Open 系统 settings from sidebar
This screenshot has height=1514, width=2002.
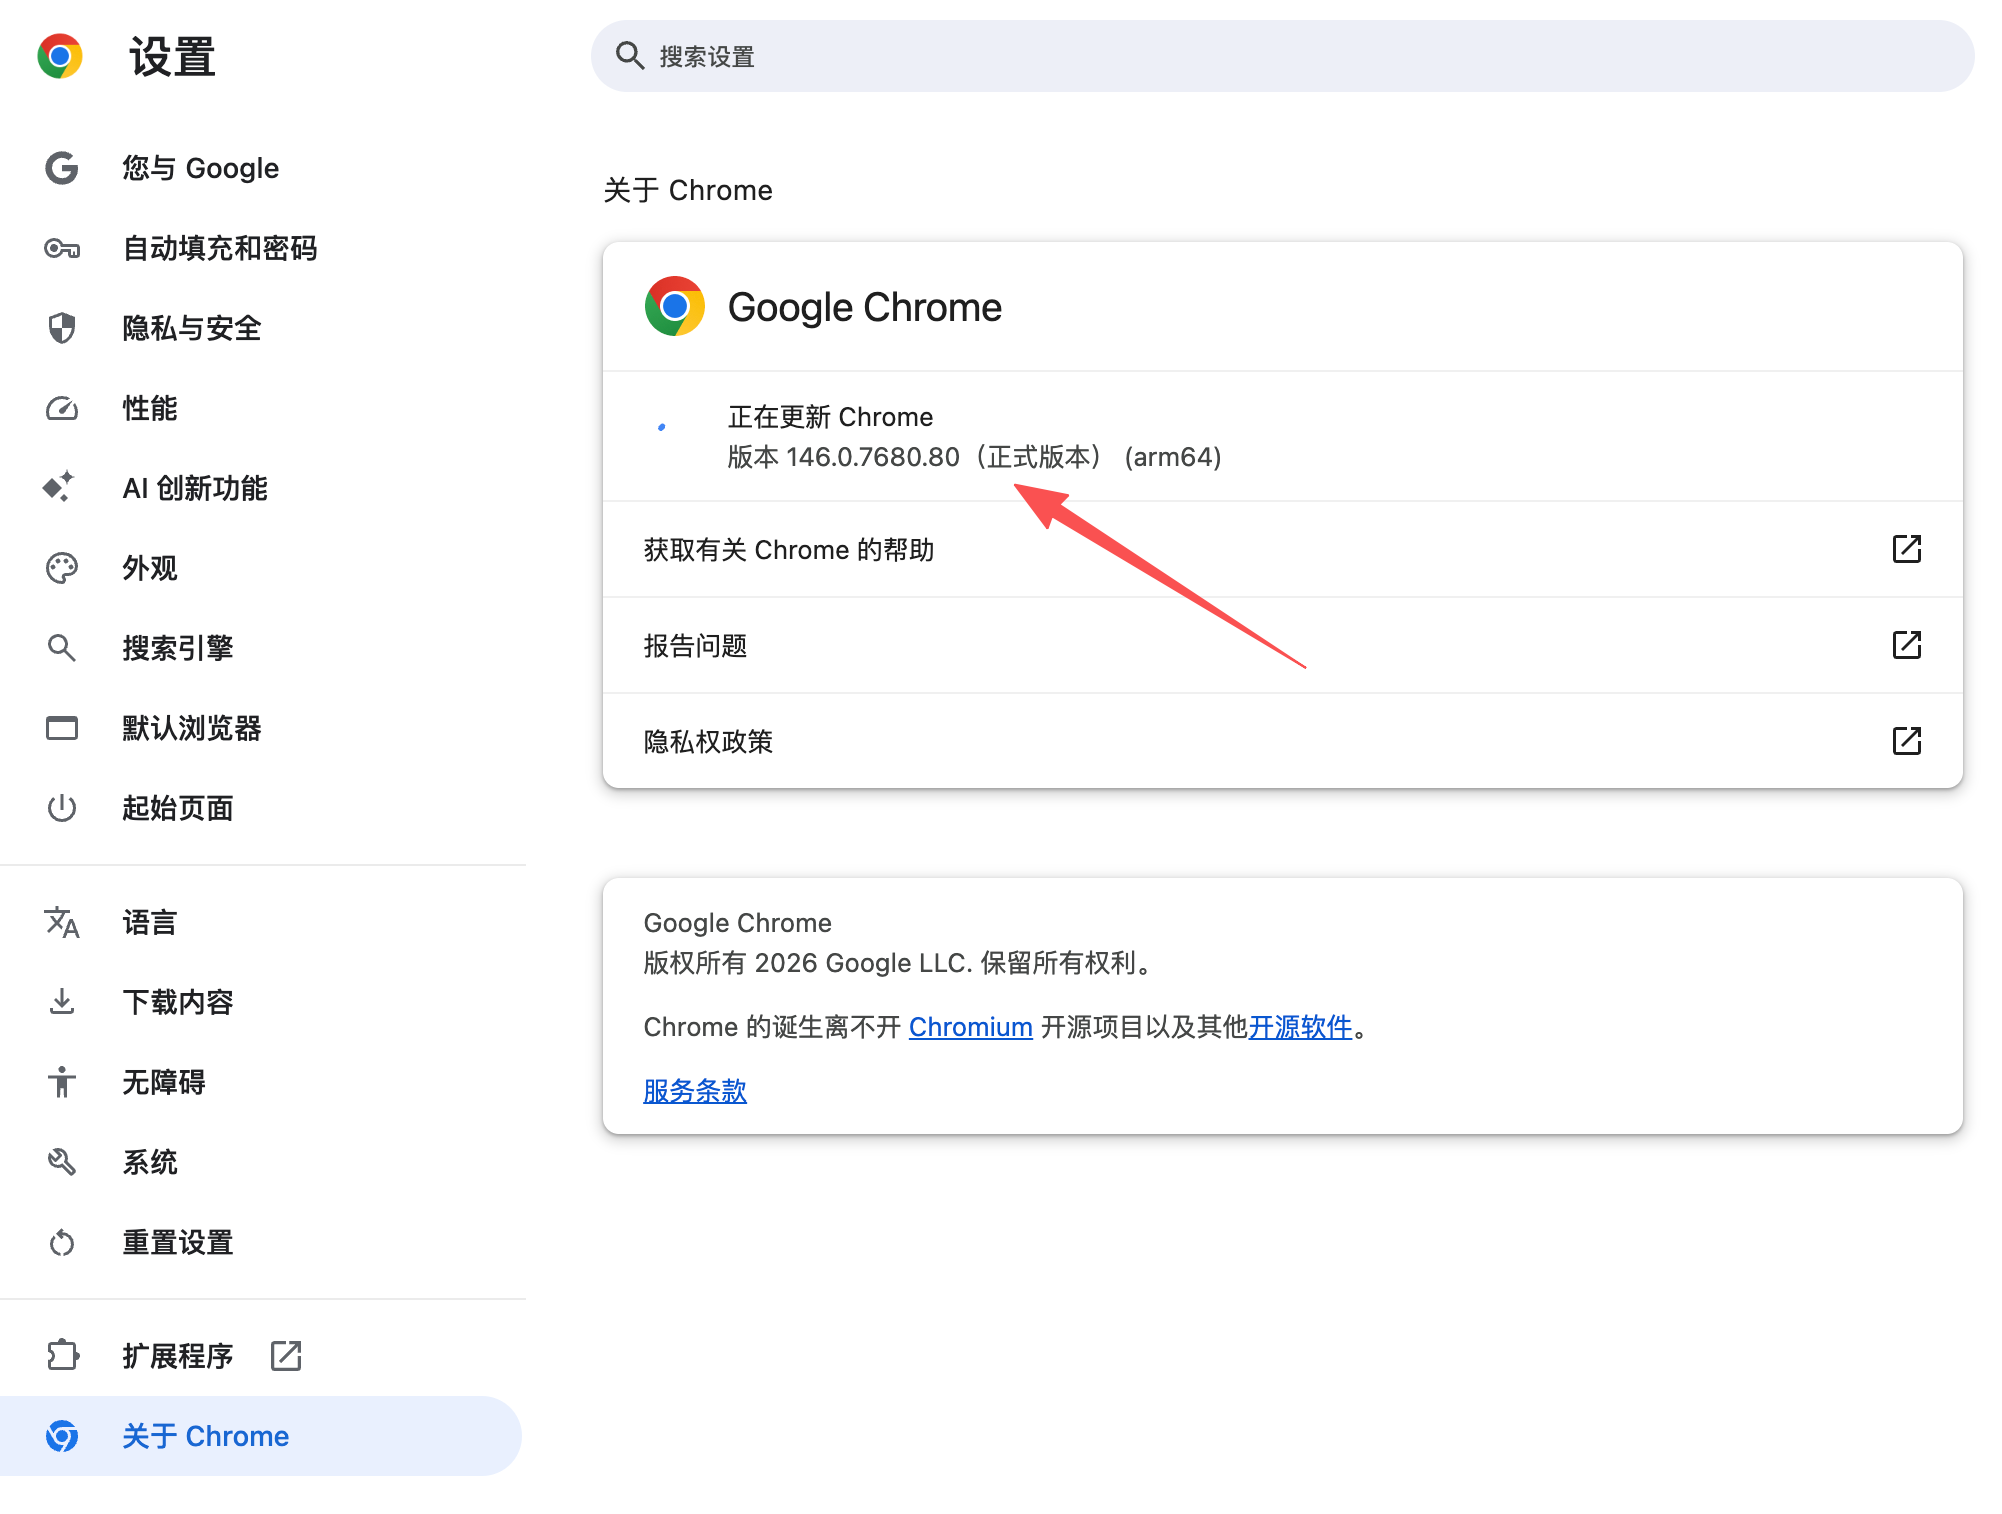click(x=149, y=1162)
